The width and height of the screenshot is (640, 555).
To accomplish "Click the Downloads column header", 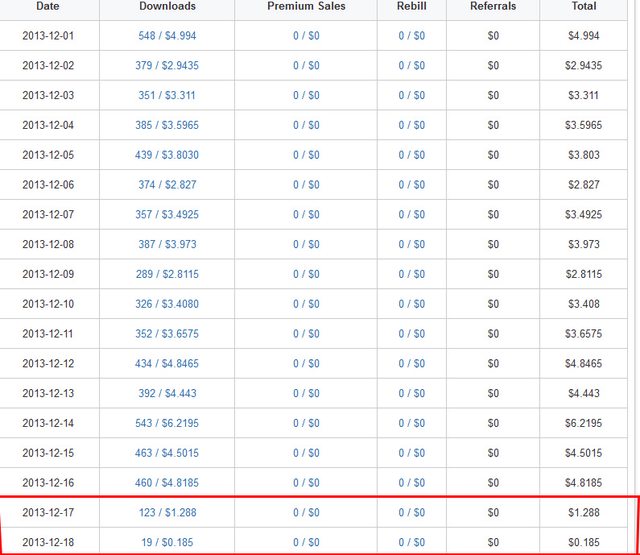I will point(167,6).
